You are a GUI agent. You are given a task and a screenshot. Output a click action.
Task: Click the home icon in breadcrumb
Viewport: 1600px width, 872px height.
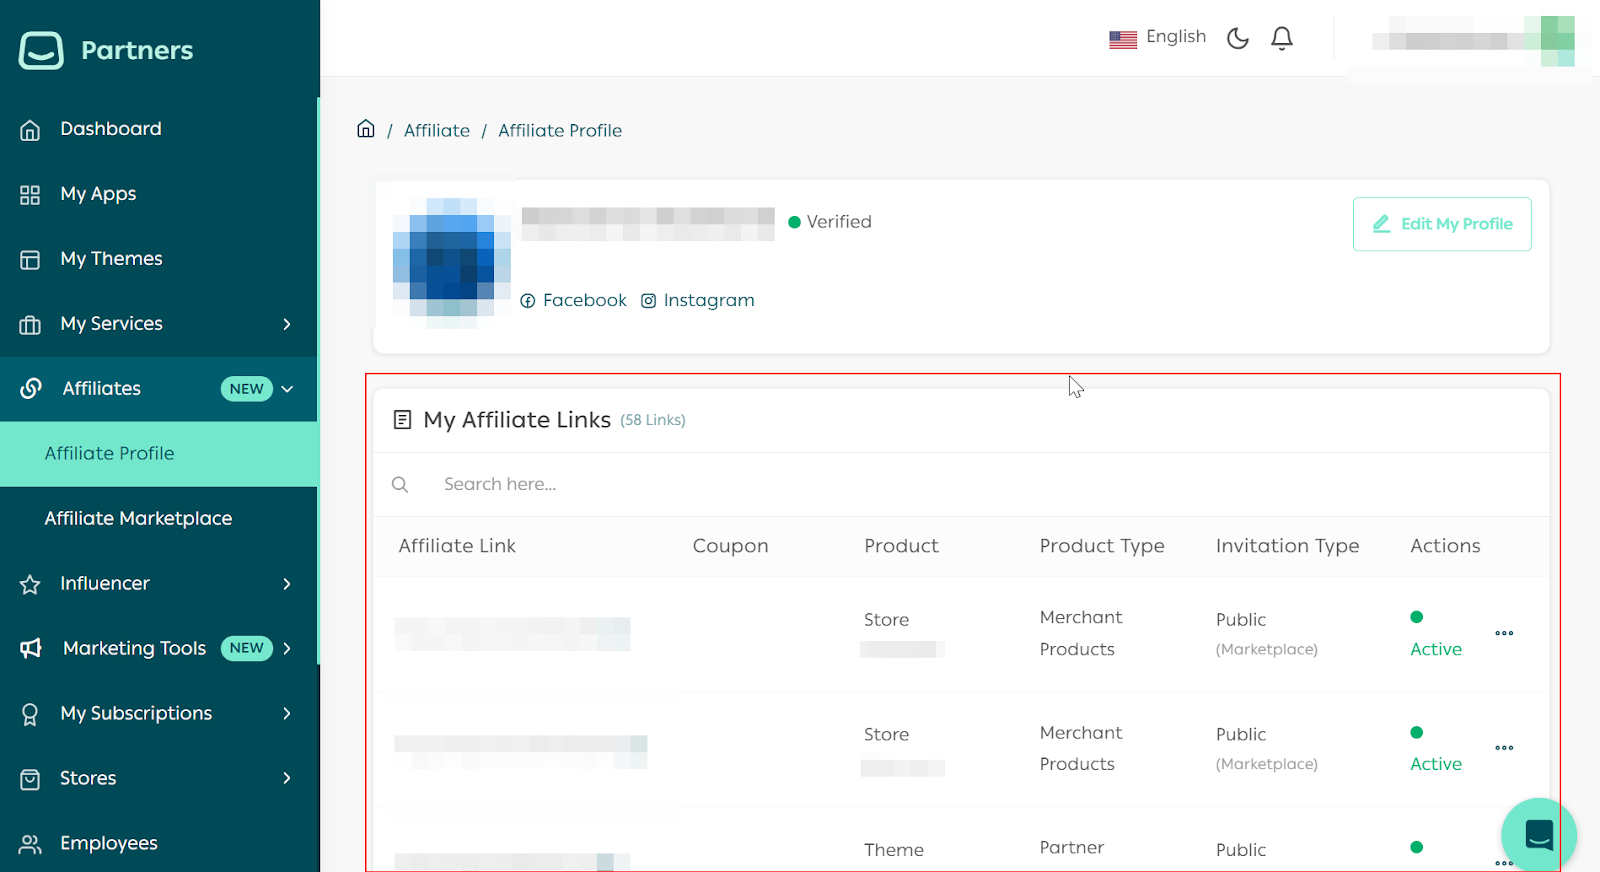[x=366, y=129]
